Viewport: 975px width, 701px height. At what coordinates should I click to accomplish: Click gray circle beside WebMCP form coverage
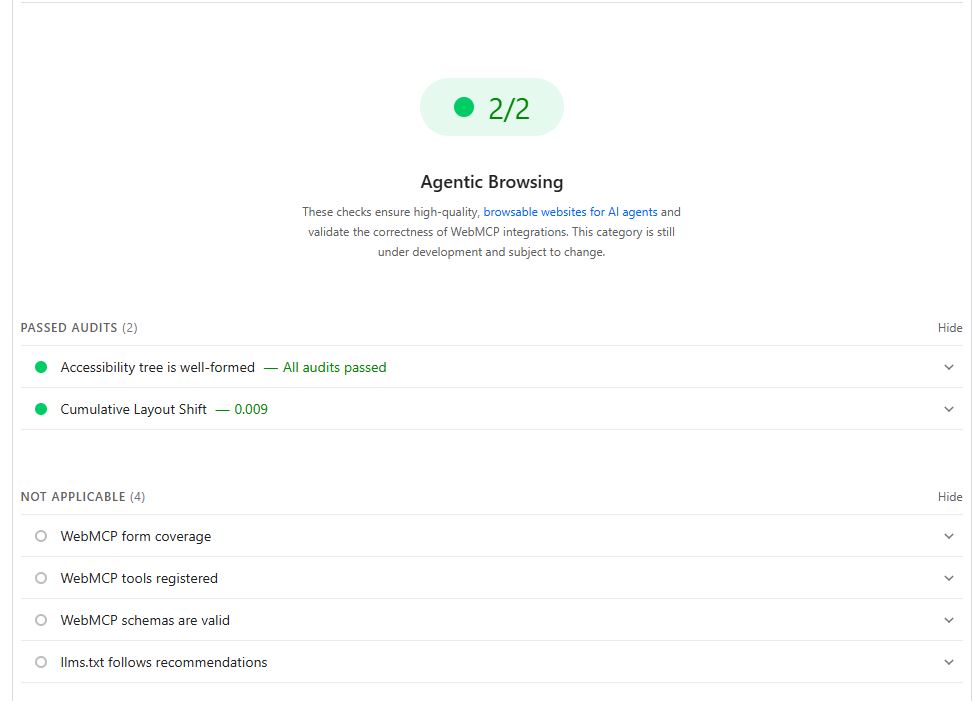pos(41,536)
